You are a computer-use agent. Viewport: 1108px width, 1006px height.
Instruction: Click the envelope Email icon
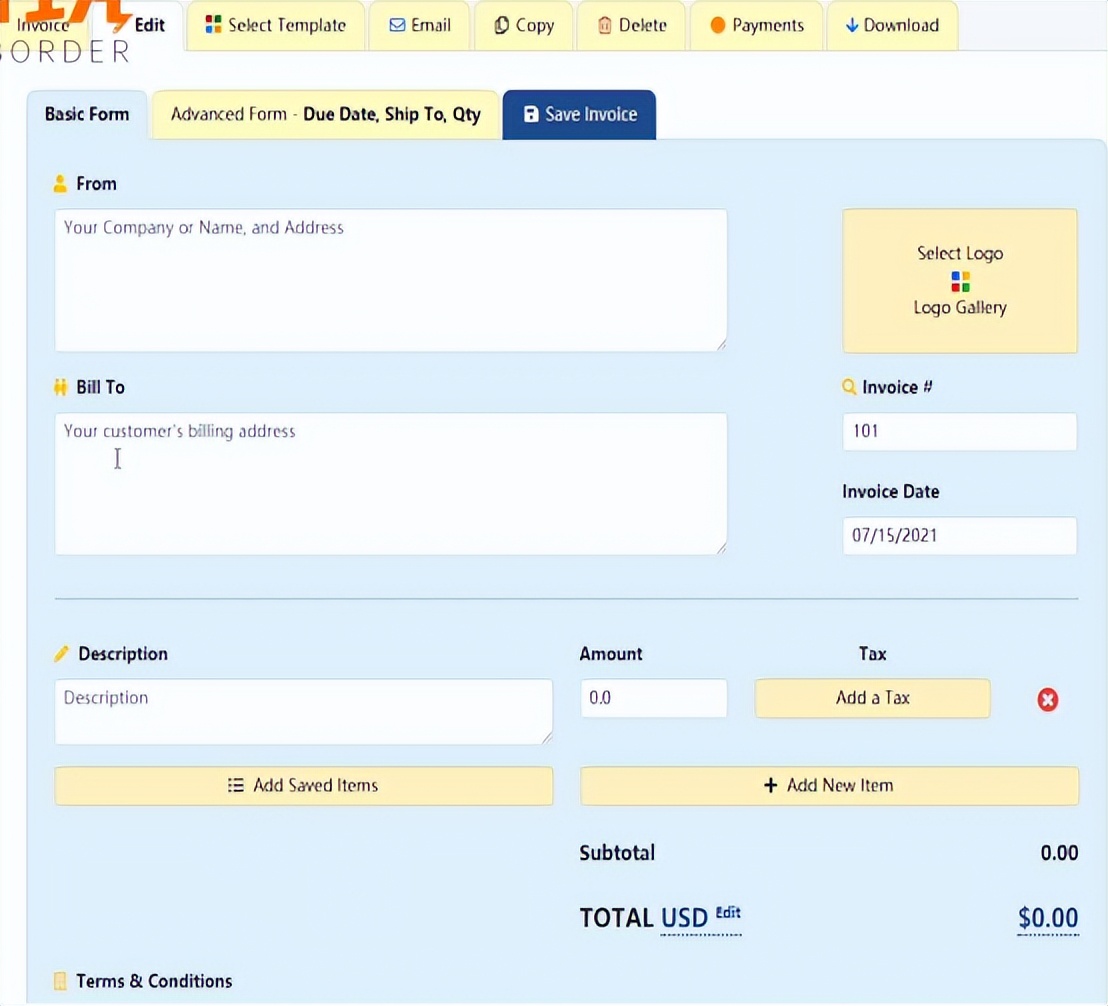[397, 25]
